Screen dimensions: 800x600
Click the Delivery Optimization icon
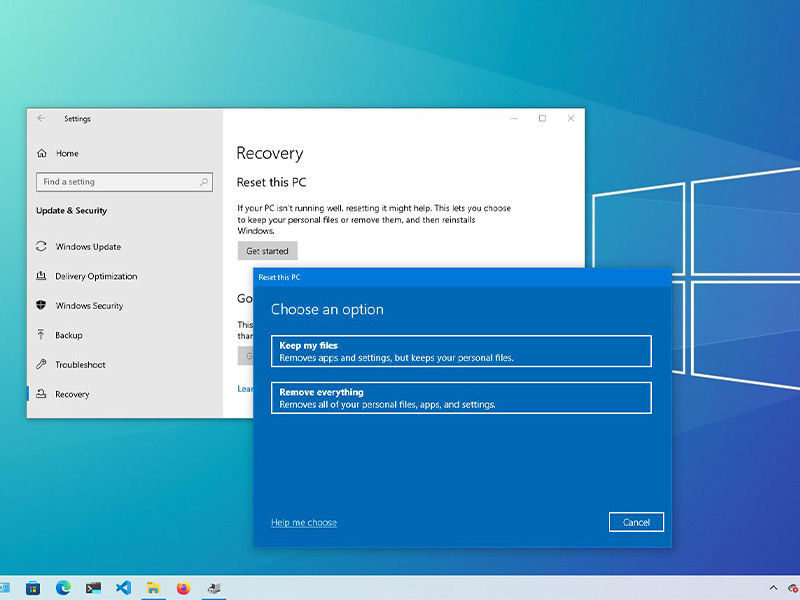41,276
